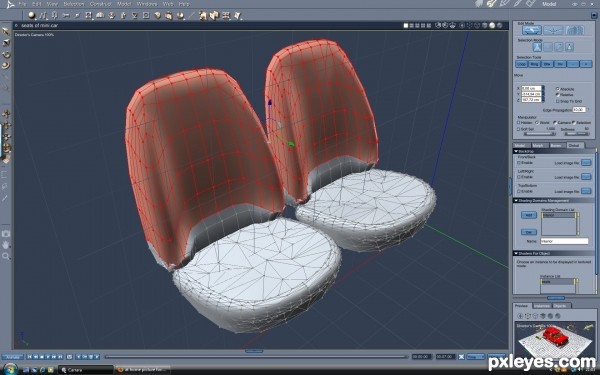This screenshot has height=375, width=600.
Task: Choose the polyline spline tool beside the sphere
Action: coord(43,15)
